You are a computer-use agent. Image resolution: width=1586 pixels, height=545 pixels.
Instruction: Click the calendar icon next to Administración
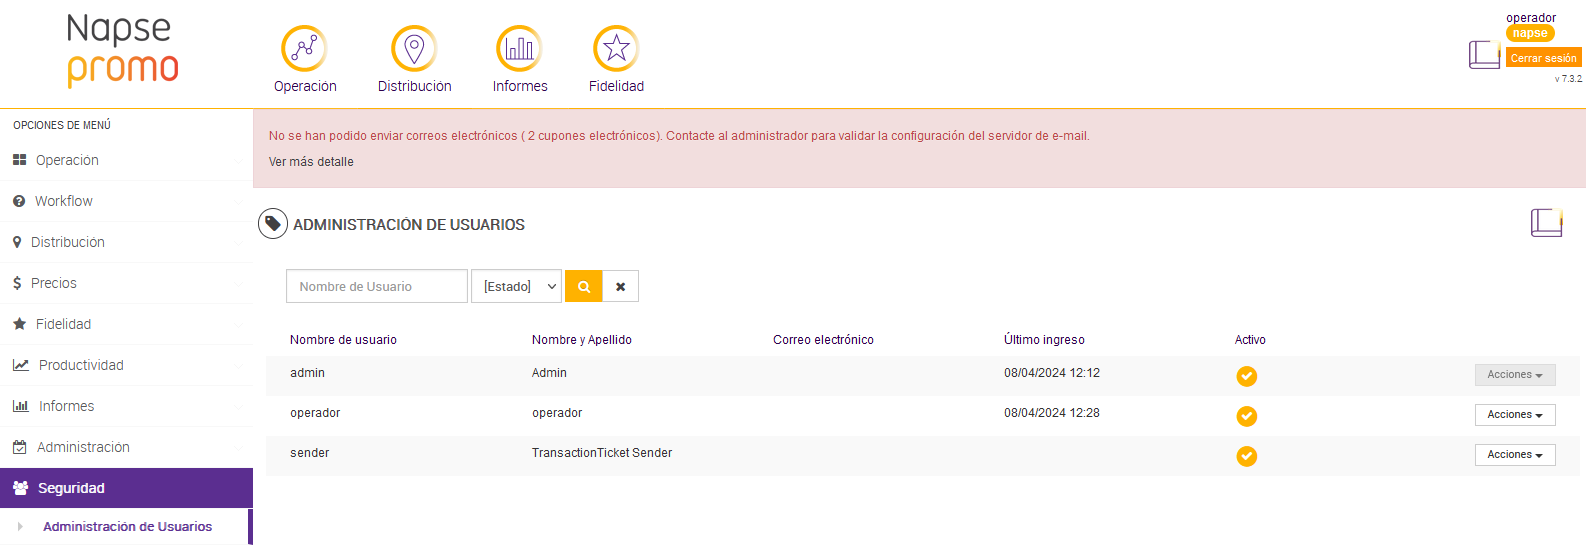pyautogui.click(x=19, y=447)
